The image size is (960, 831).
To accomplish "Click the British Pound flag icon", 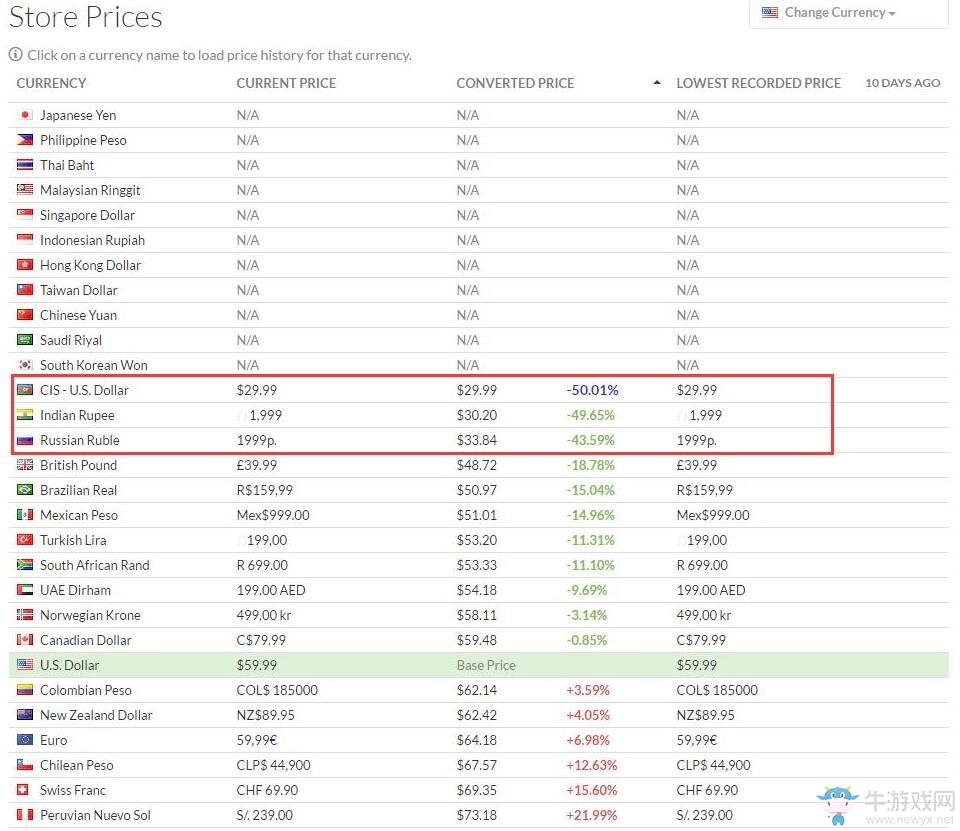I will point(25,465).
